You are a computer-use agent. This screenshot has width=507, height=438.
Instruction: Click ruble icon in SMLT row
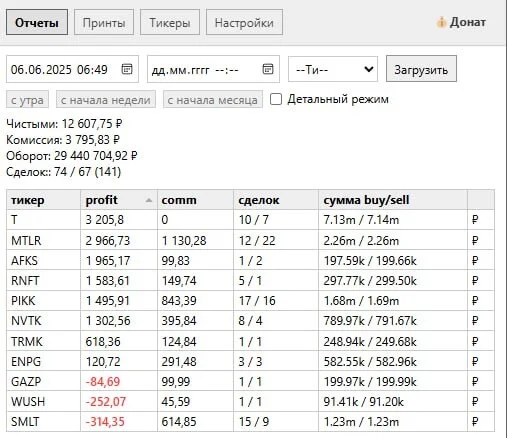tap(475, 422)
